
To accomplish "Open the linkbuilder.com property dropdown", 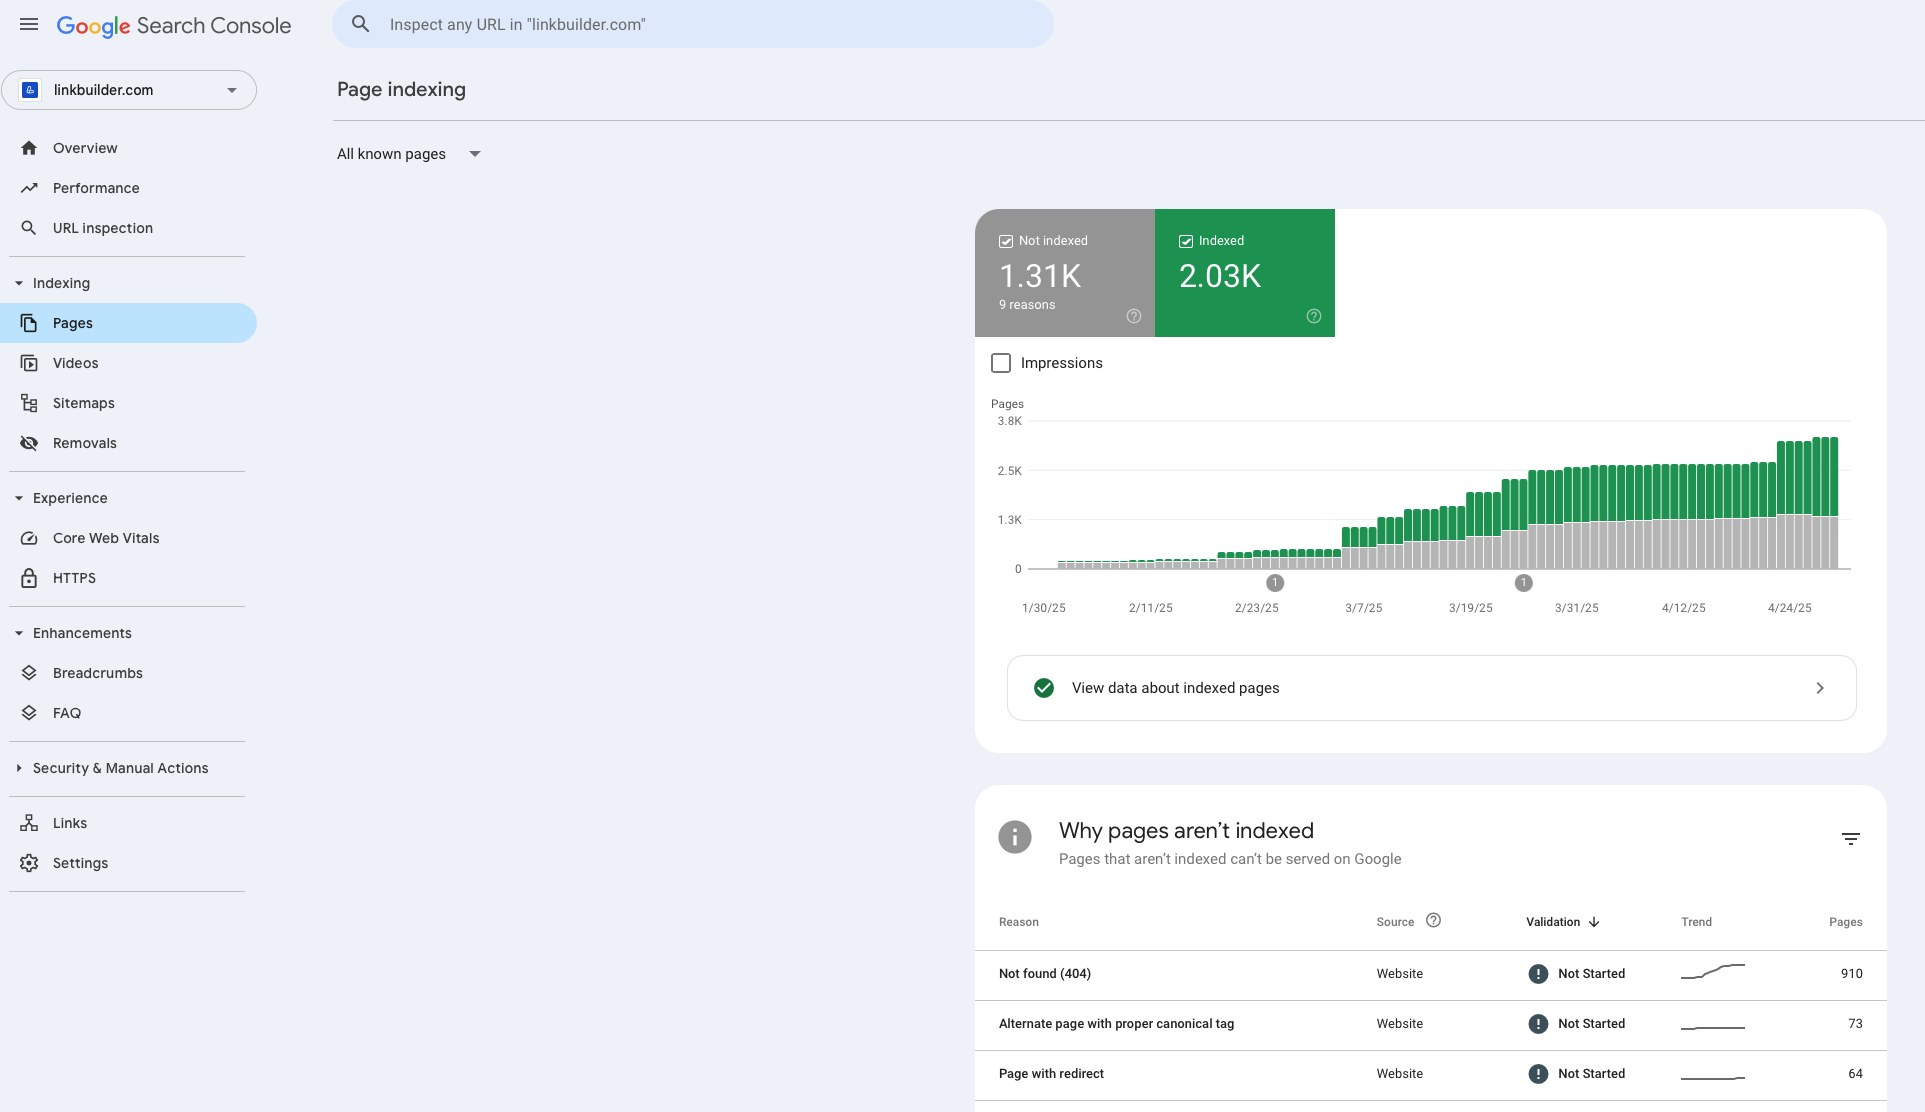I will click(129, 90).
